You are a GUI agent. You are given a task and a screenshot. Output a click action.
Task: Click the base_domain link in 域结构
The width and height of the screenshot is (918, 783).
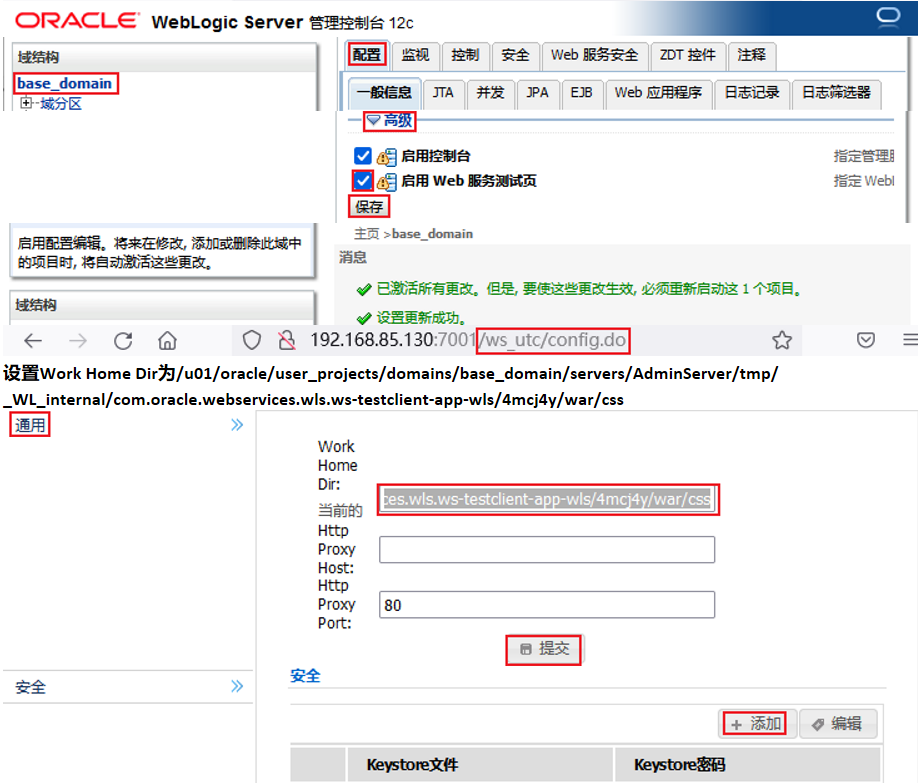pyautogui.click(x=65, y=84)
